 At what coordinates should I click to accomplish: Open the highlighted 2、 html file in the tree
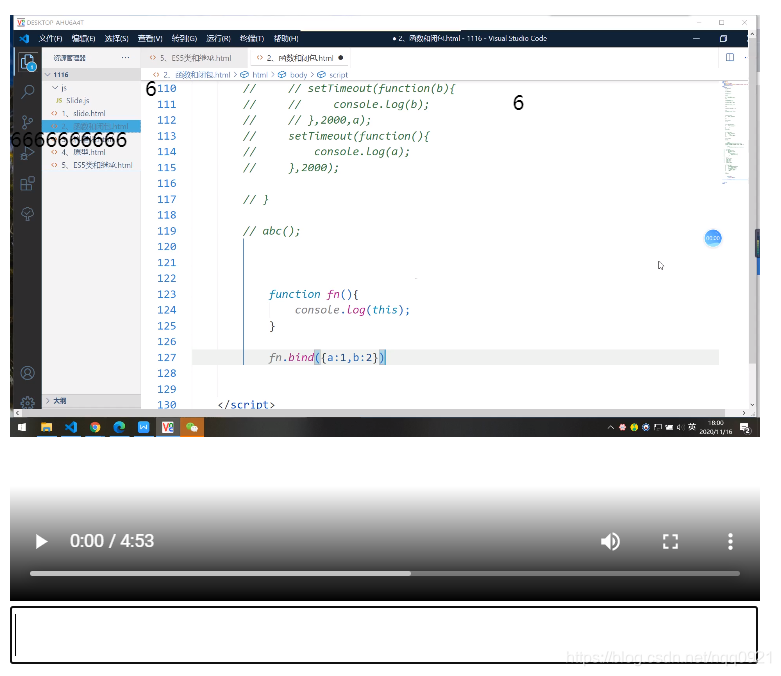tap(92, 127)
